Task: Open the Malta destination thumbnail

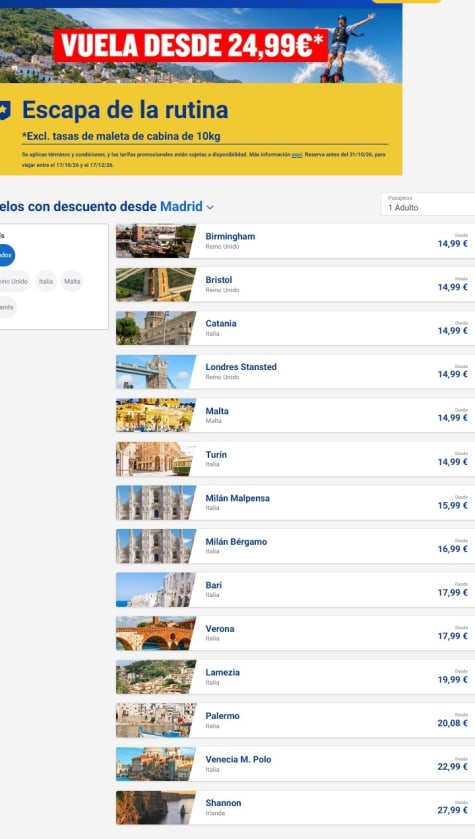Action: point(156,416)
